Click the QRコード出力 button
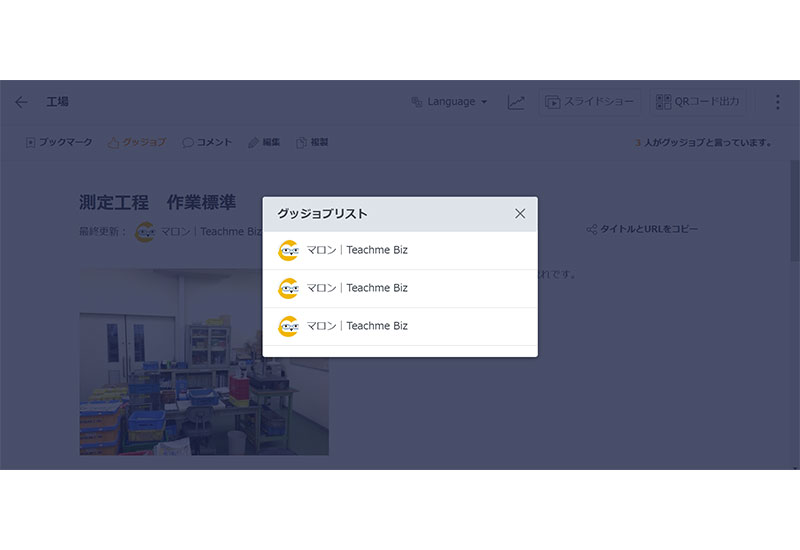Screen dimensions: 800x550 point(699,102)
